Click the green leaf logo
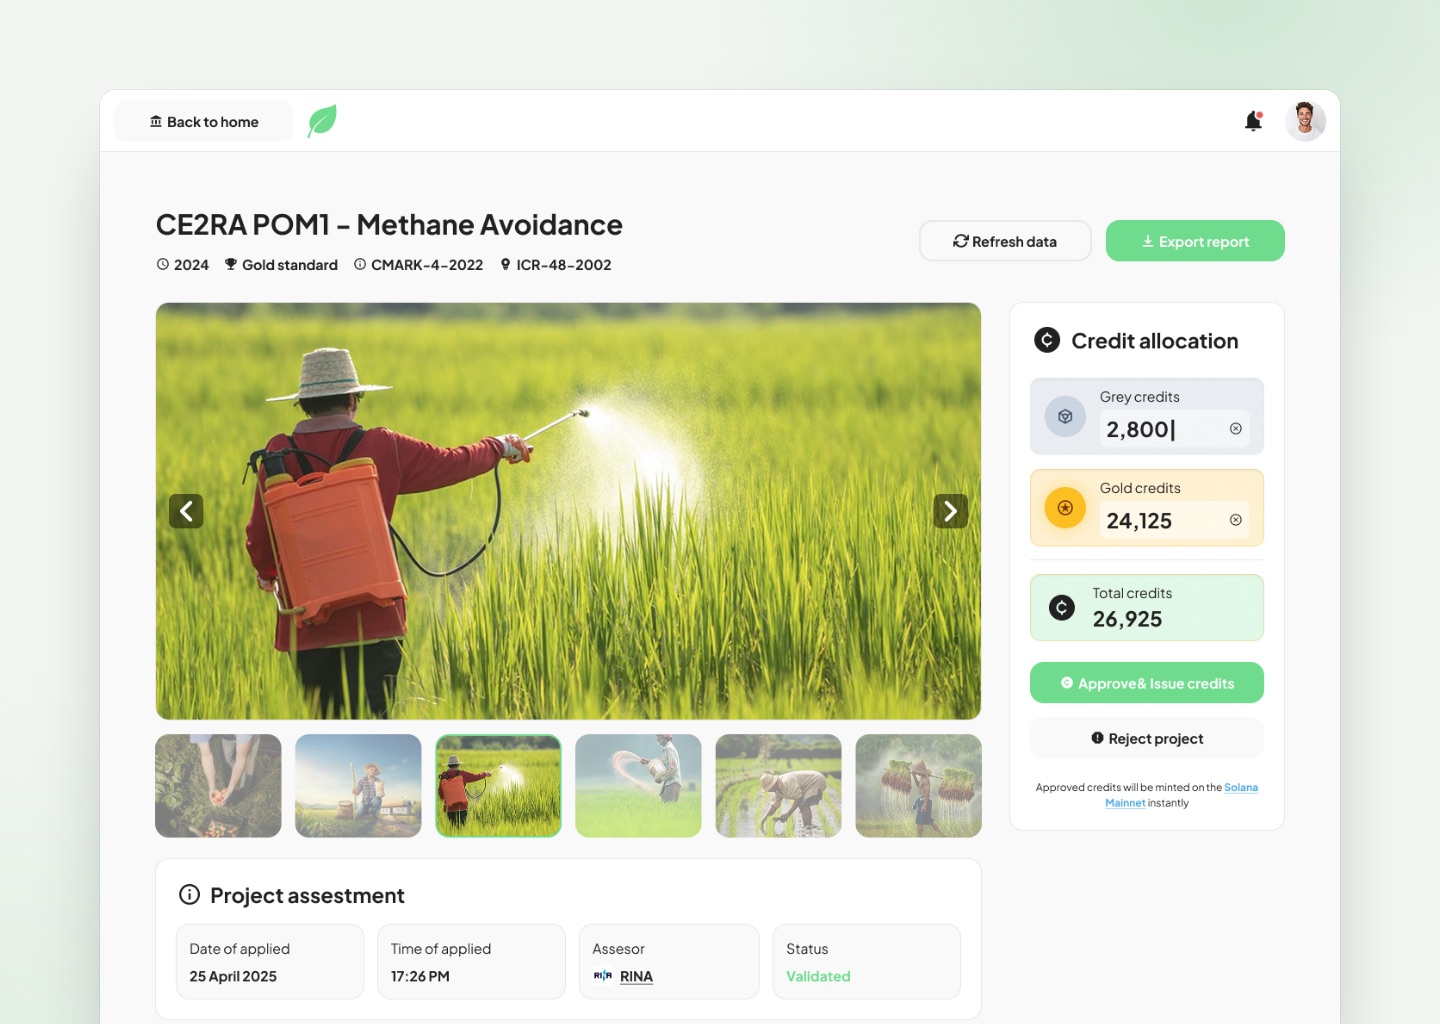This screenshot has width=1440, height=1024. click(x=322, y=121)
